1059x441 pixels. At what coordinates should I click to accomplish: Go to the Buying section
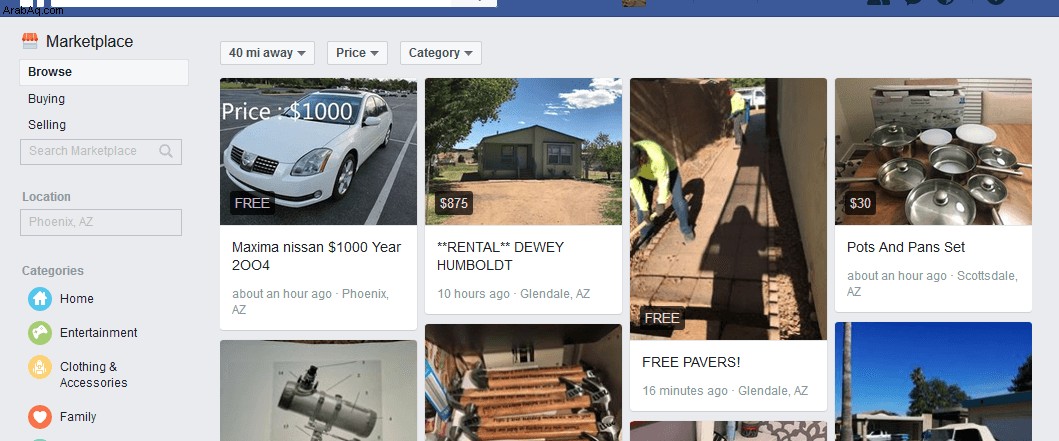coord(47,99)
